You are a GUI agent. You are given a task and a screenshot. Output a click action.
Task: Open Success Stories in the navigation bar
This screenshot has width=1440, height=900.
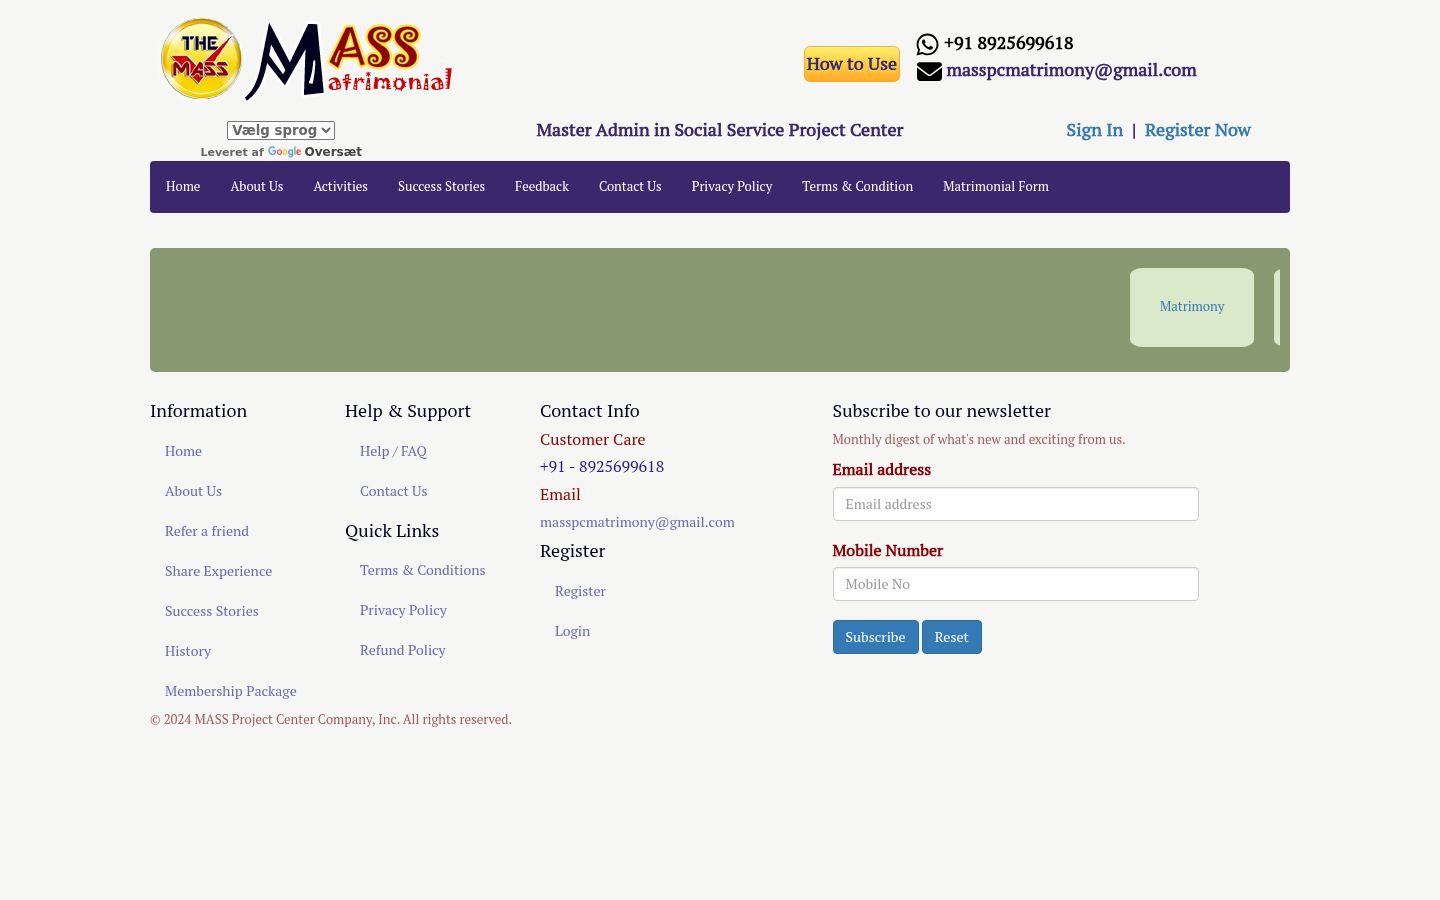click(x=441, y=187)
